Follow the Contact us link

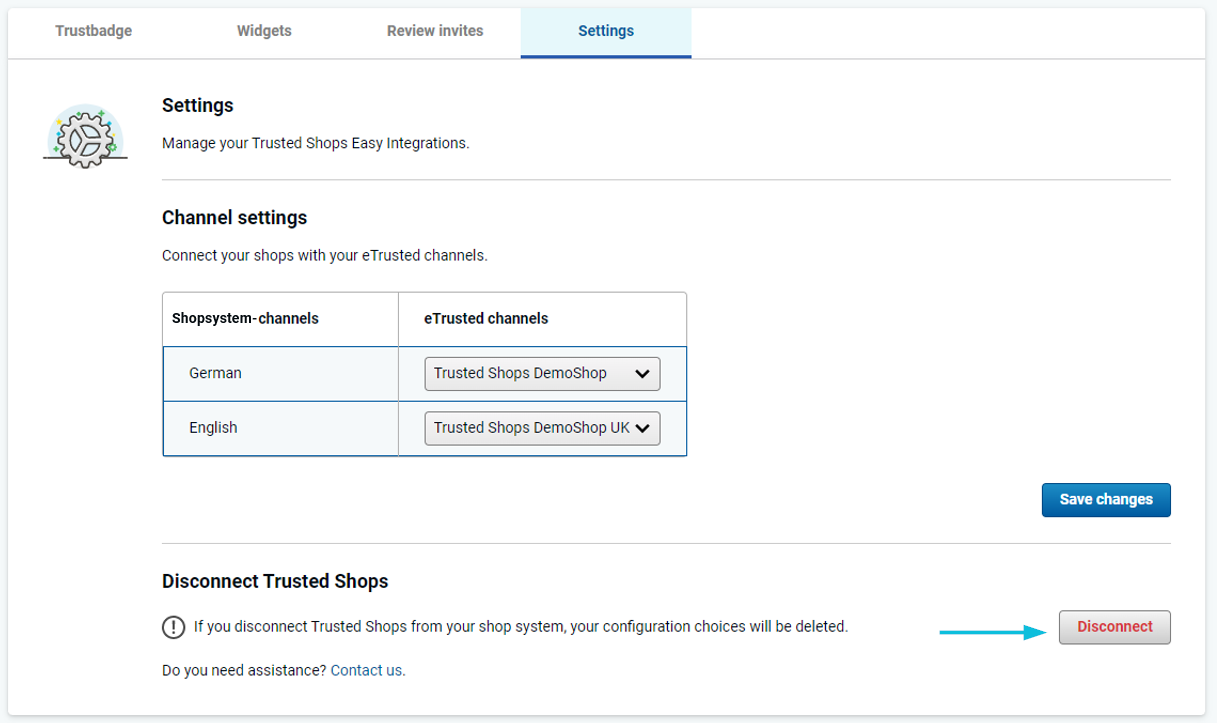click(x=367, y=670)
